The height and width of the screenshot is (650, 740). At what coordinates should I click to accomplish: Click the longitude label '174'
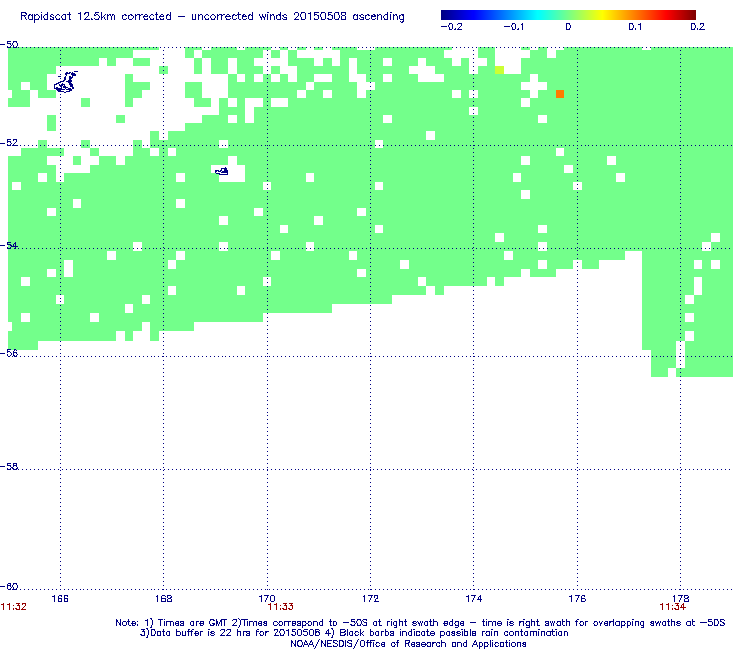pyautogui.click(x=474, y=599)
